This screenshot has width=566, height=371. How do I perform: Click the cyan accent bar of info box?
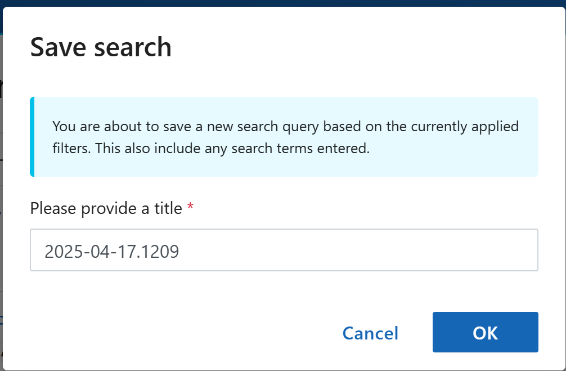32,137
